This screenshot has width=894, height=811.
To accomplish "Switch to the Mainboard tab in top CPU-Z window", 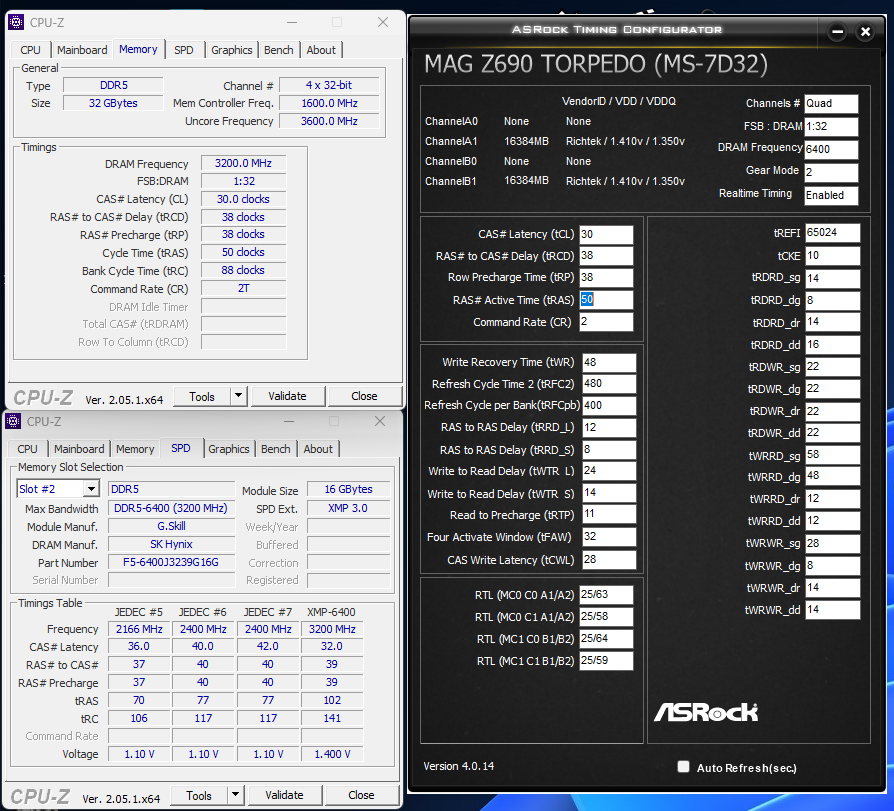I will [82, 50].
